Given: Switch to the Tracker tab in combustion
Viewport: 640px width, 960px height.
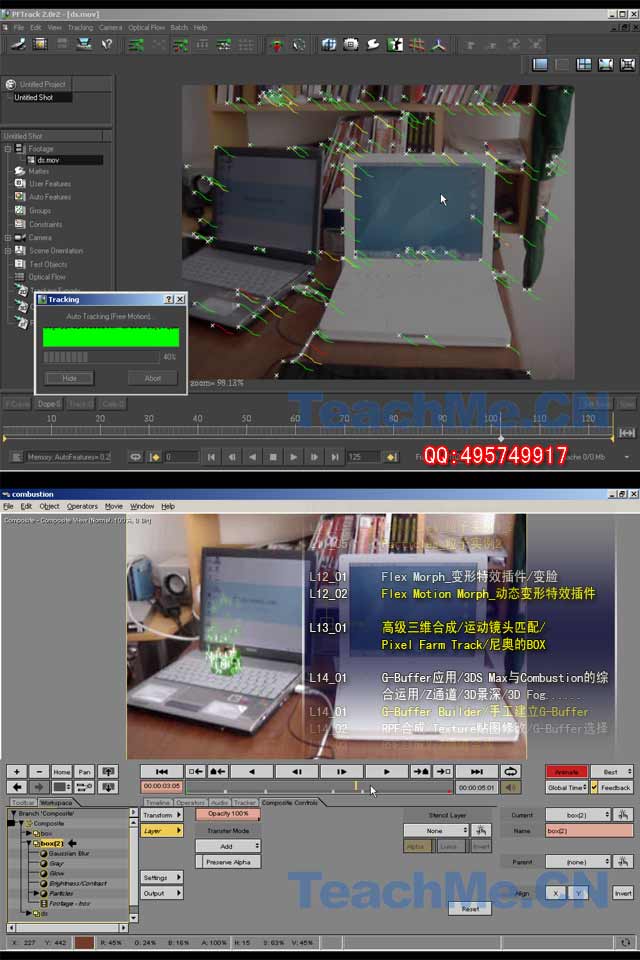Looking at the screenshot, I should [244, 802].
